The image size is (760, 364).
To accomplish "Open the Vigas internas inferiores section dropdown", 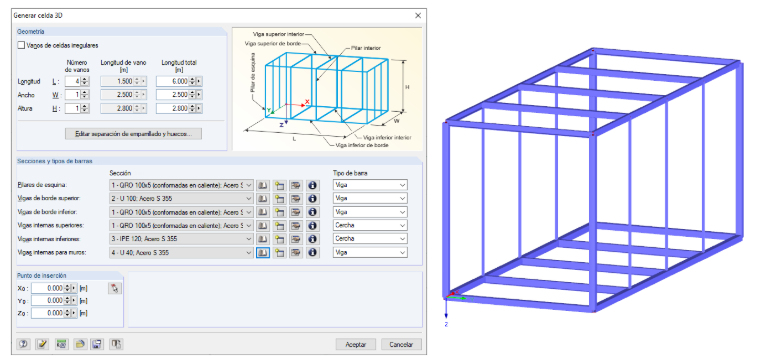I will pyautogui.click(x=181, y=239).
